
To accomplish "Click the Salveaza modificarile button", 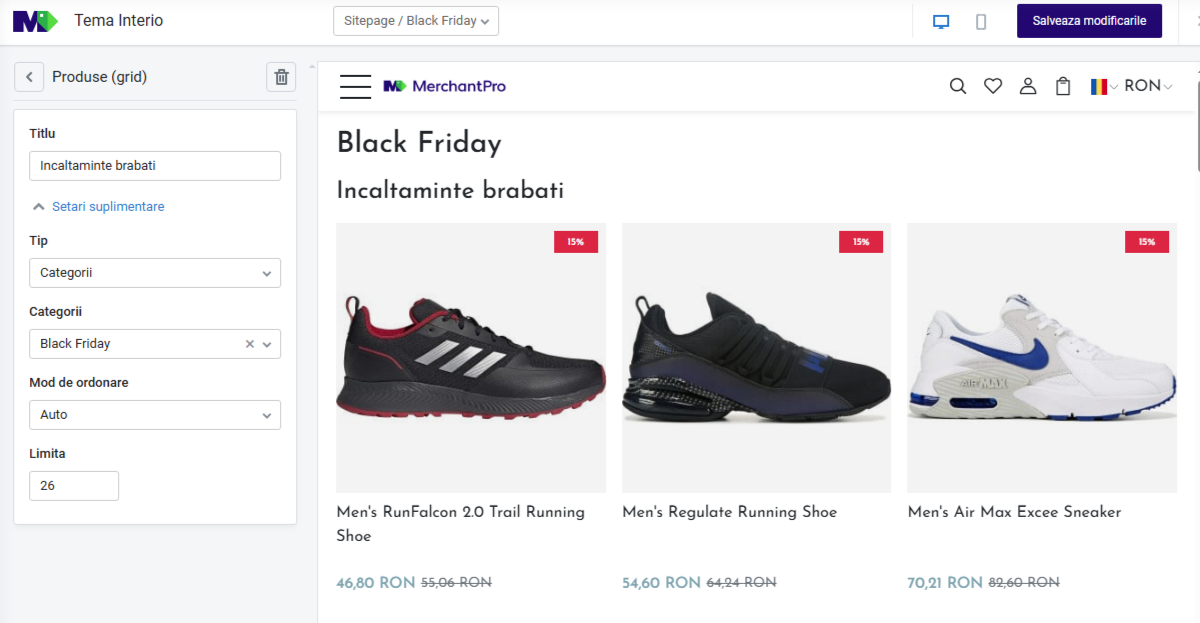I will tap(1089, 21).
